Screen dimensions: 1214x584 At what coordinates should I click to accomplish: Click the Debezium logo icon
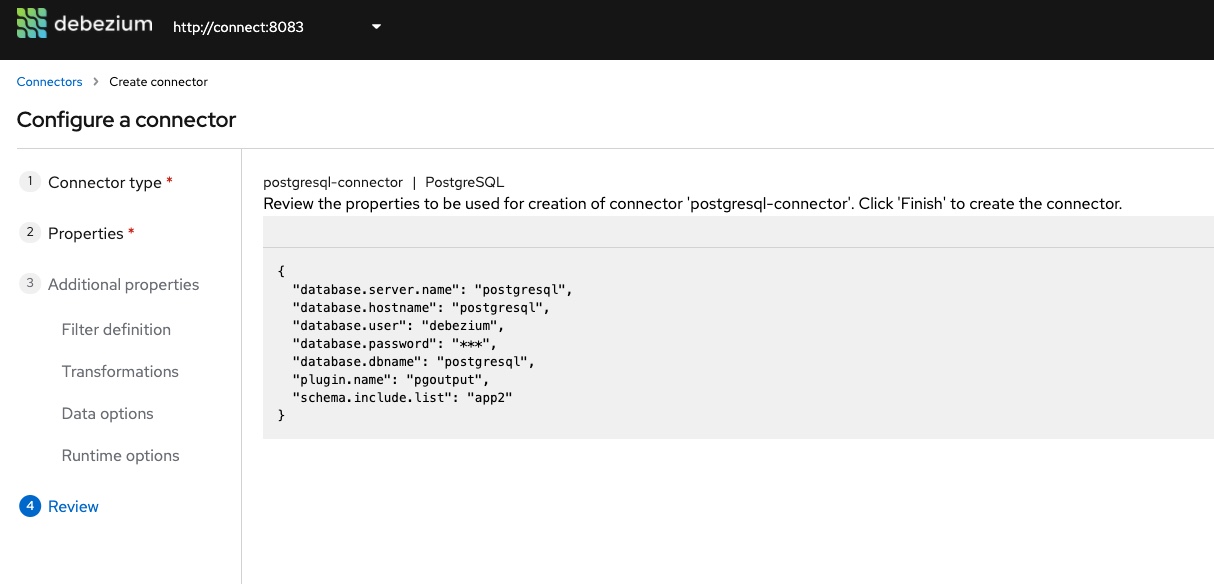coord(32,23)
